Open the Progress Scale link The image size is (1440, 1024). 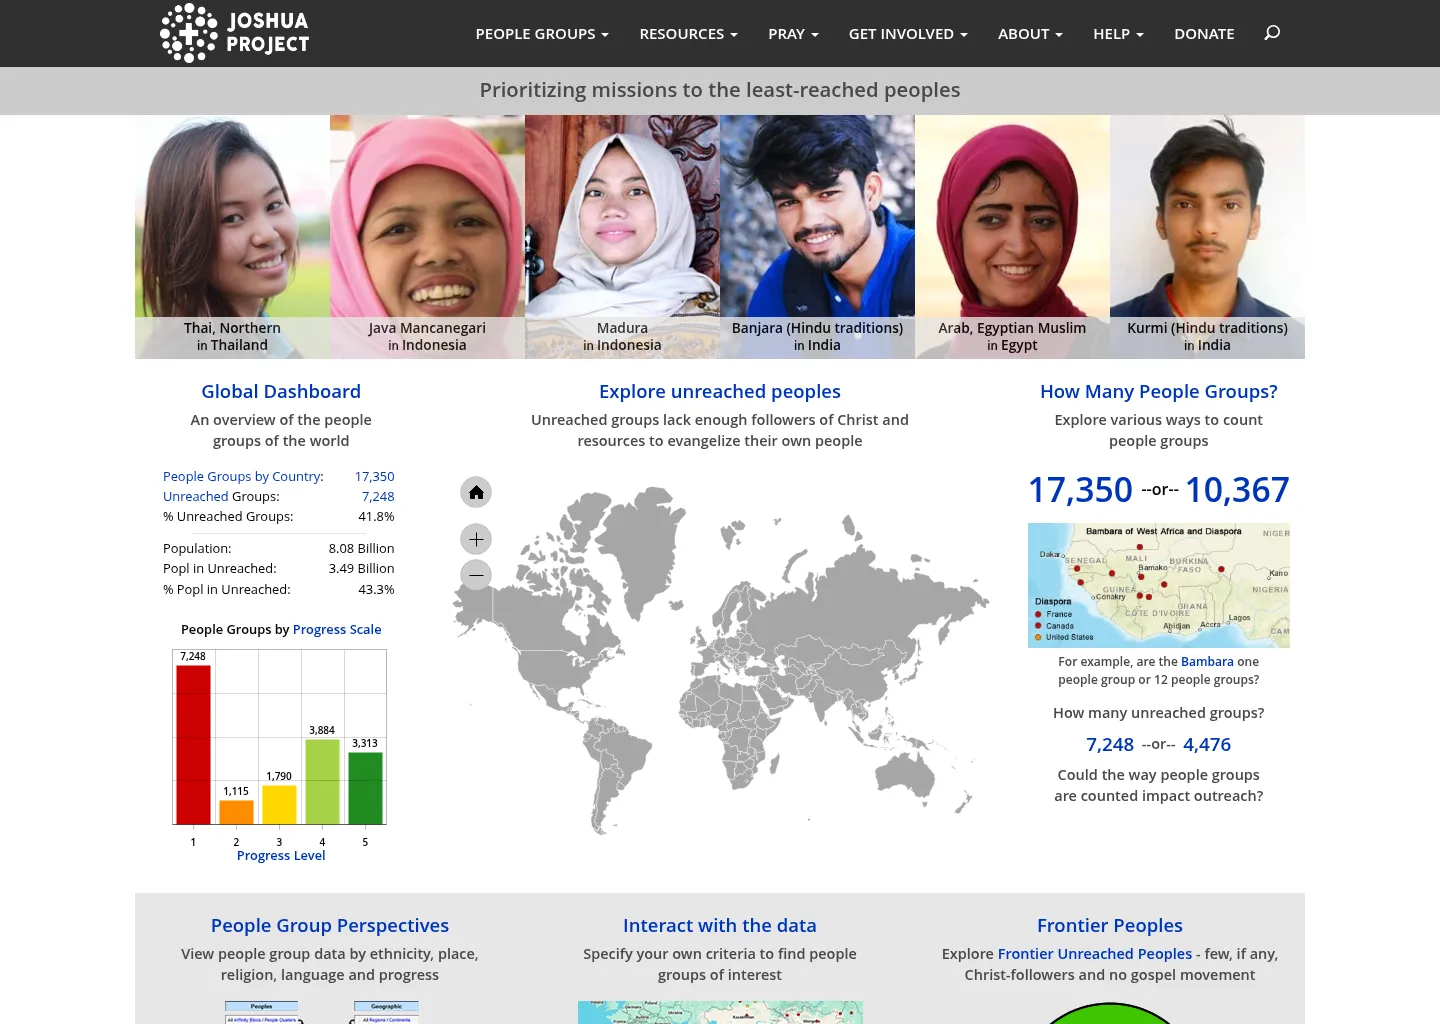coord(337,630)
